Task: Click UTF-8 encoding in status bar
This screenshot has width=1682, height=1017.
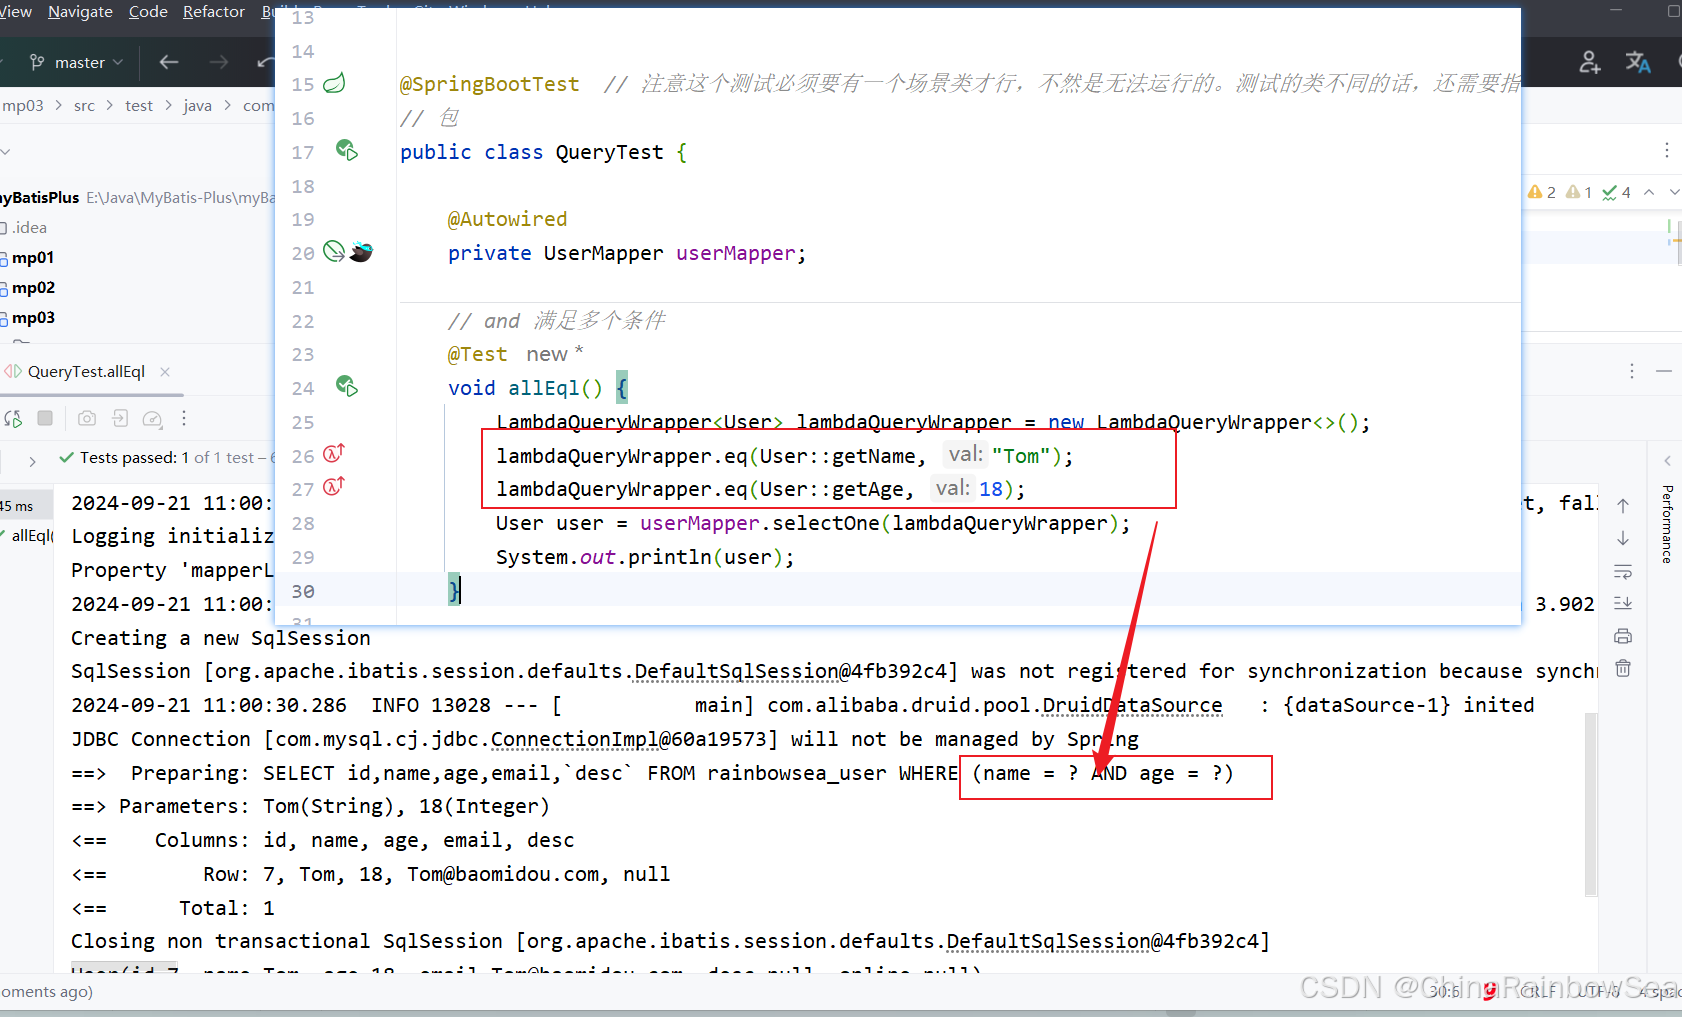Action: (1599, 991)
